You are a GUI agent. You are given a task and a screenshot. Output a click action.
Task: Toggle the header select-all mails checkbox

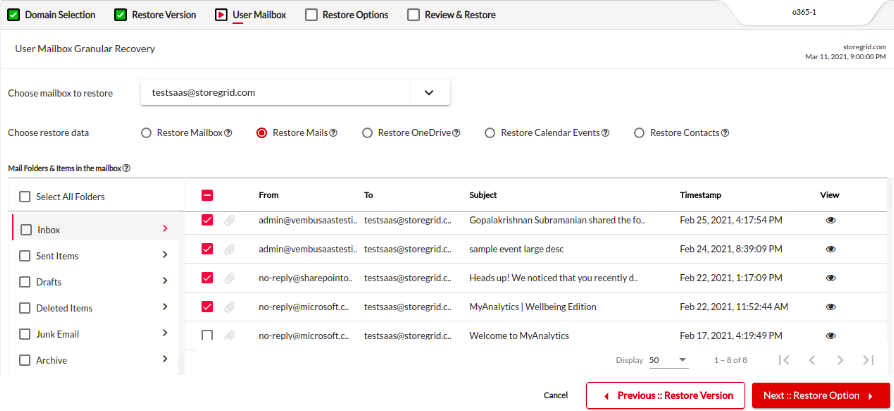tap(208, 195)
